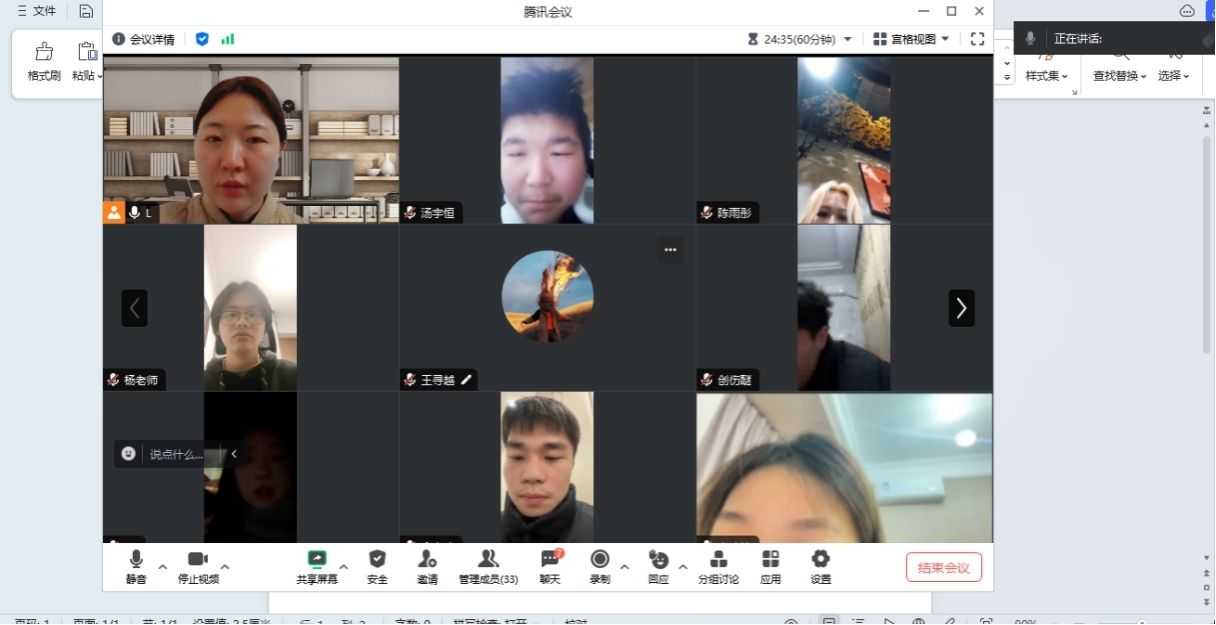Click the Share Screen (共享屏幕) icon
The width and height of the screenshot is (1216, 625).
317,560
